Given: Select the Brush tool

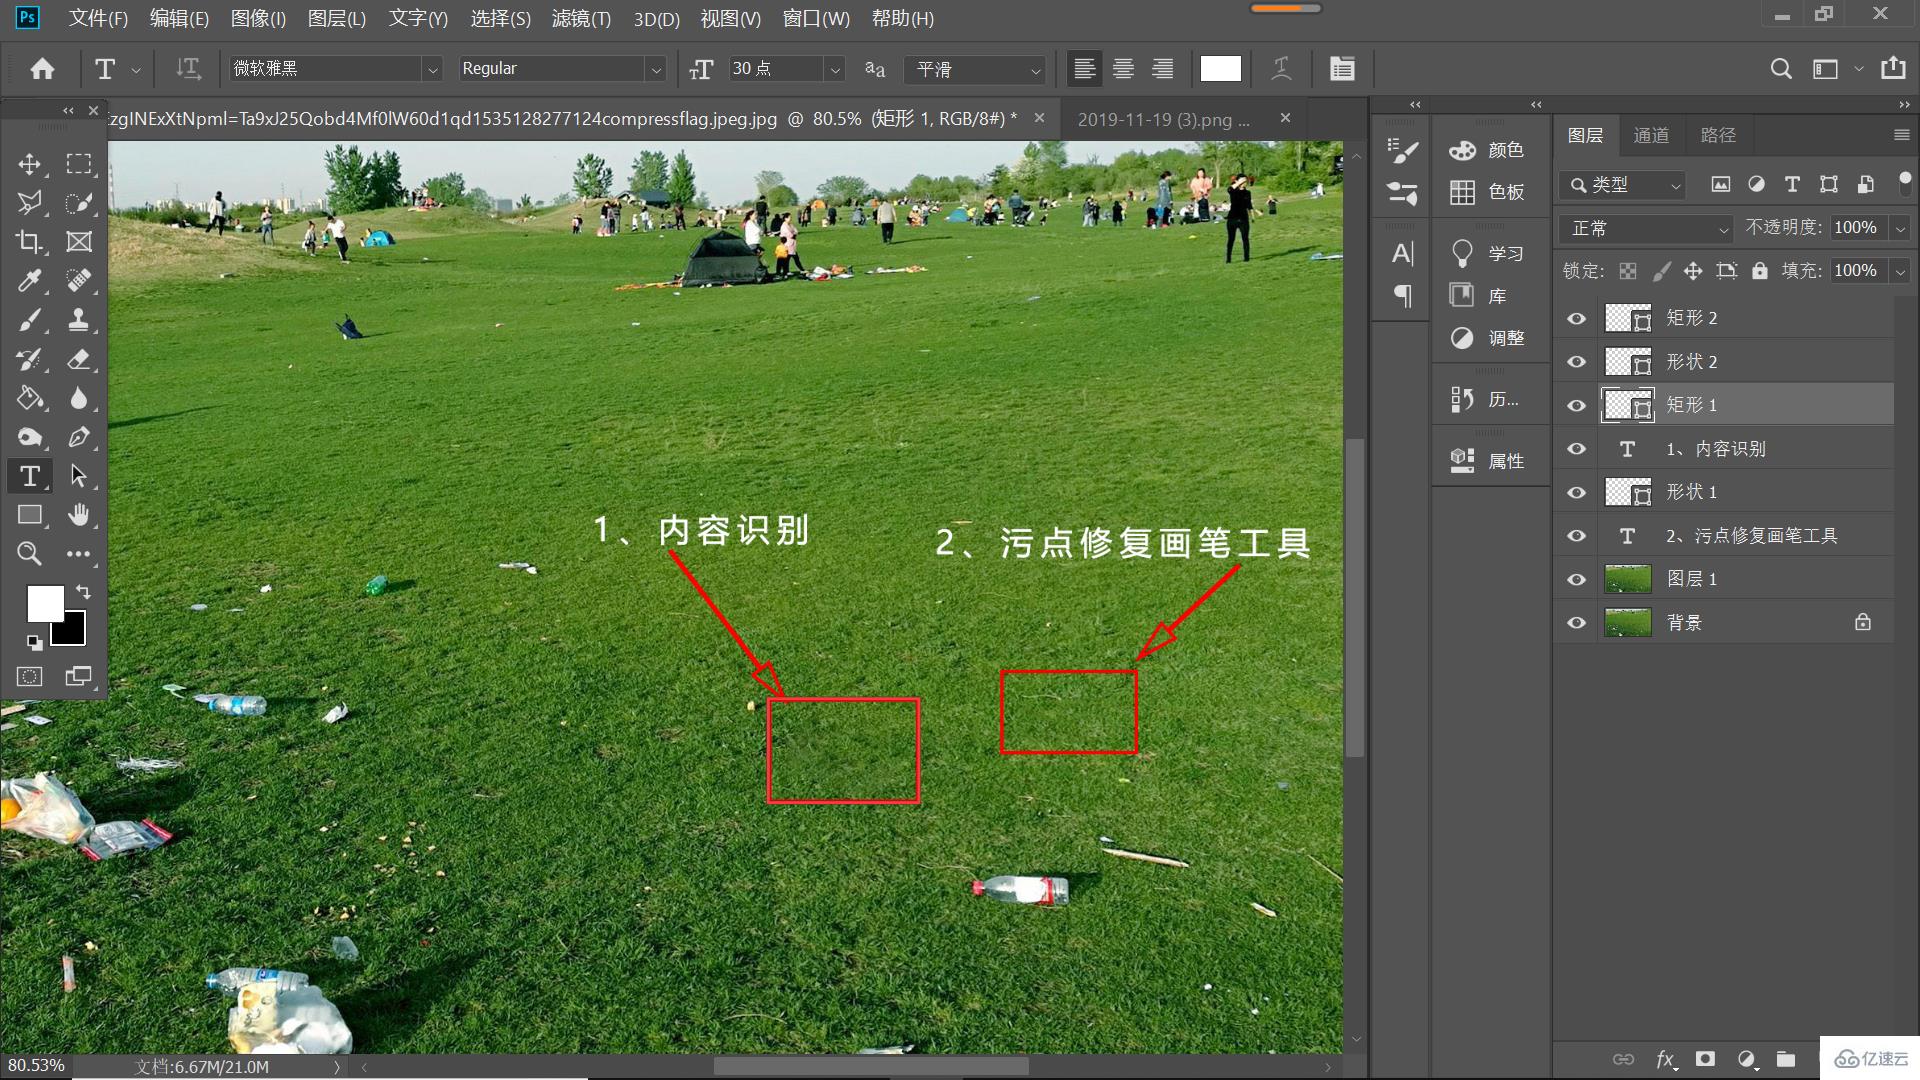Looking at the screenshot, I should coord(30,320).
